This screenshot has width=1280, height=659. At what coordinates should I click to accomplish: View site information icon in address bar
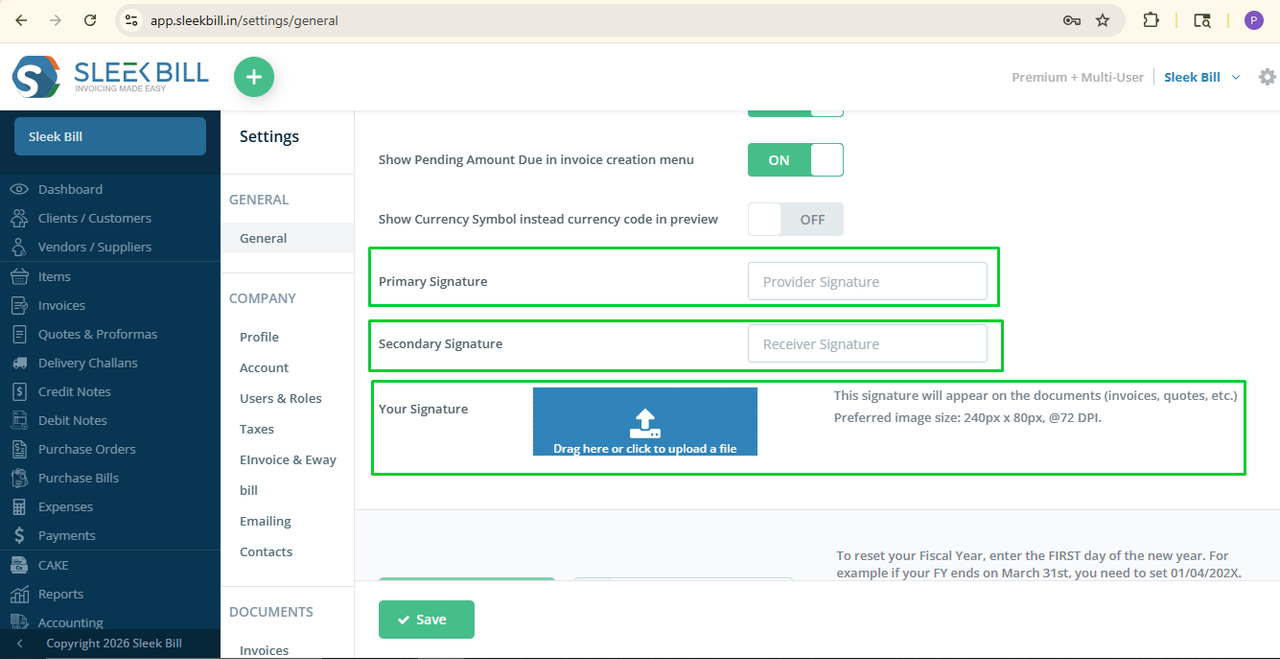pos(130,20)
